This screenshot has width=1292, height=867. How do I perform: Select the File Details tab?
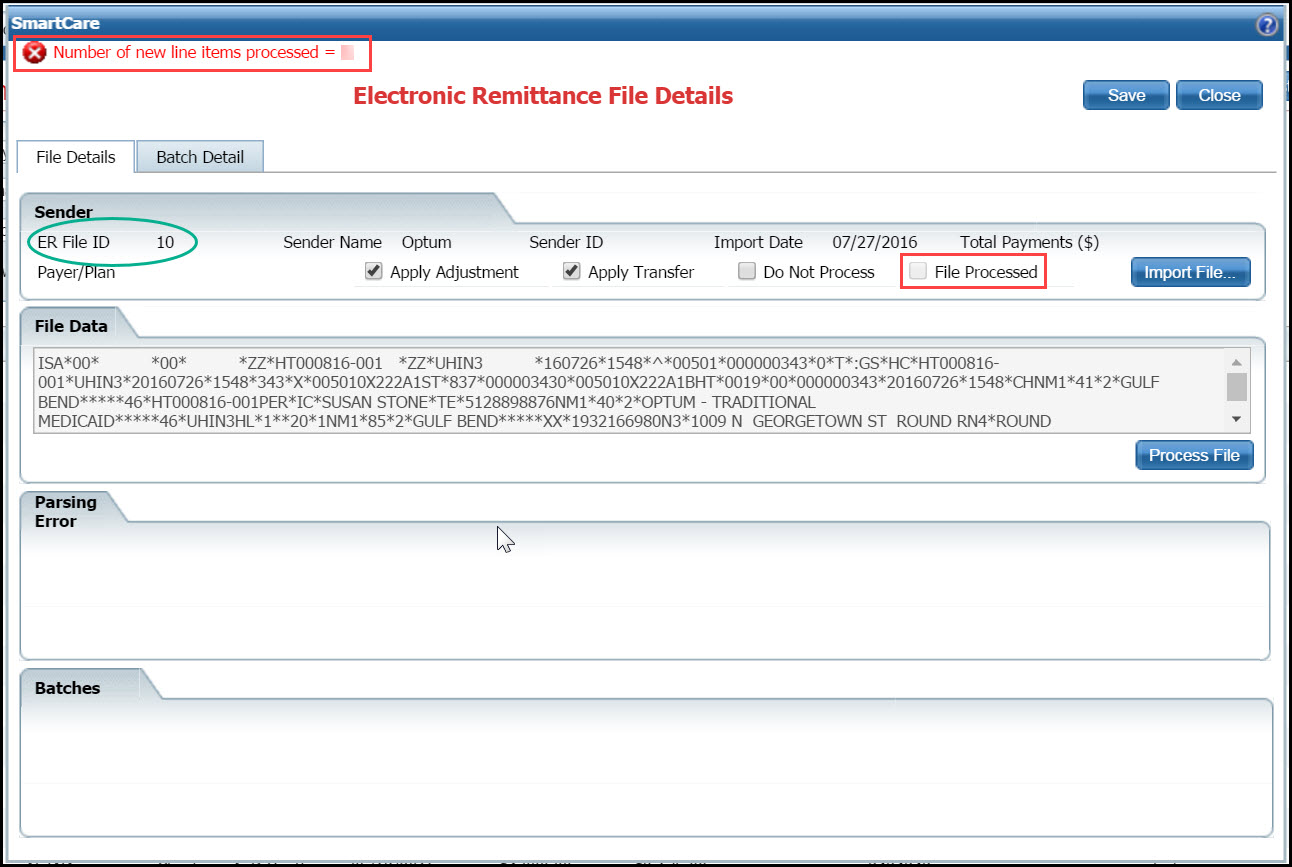[x=75, y=156]
